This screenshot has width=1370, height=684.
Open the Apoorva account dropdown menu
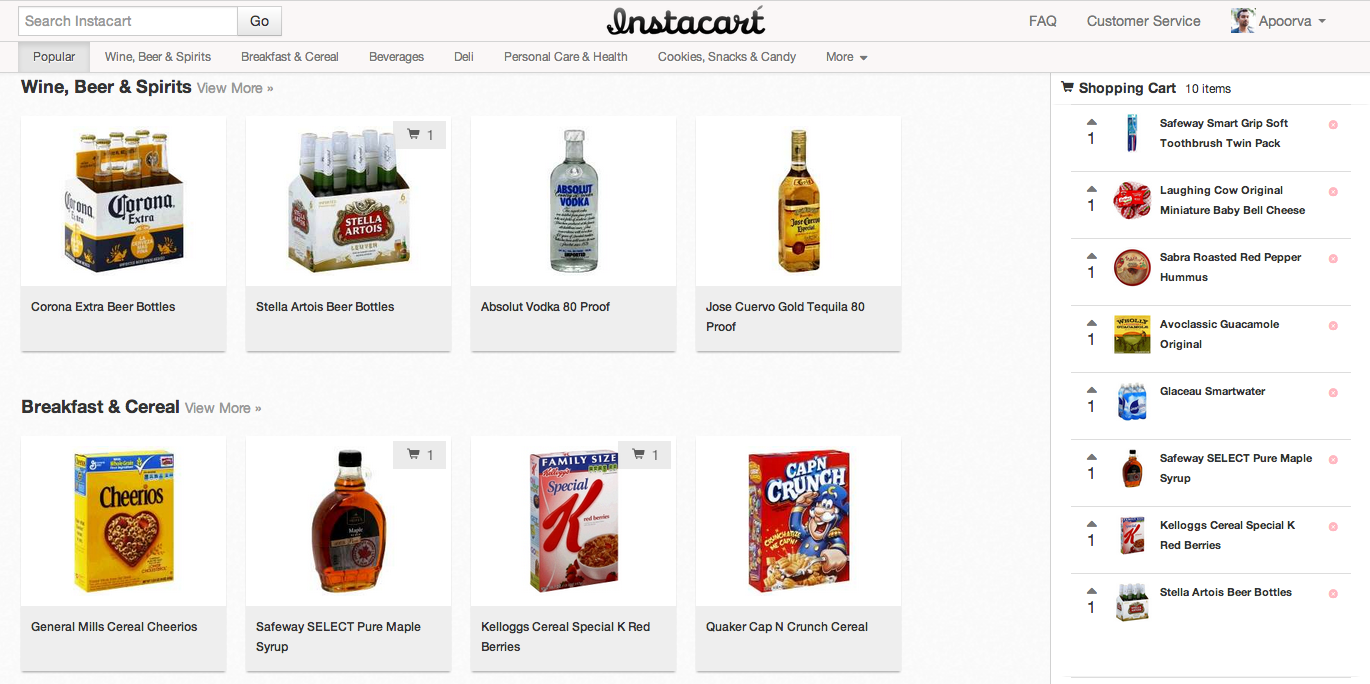click(1279, 21)
